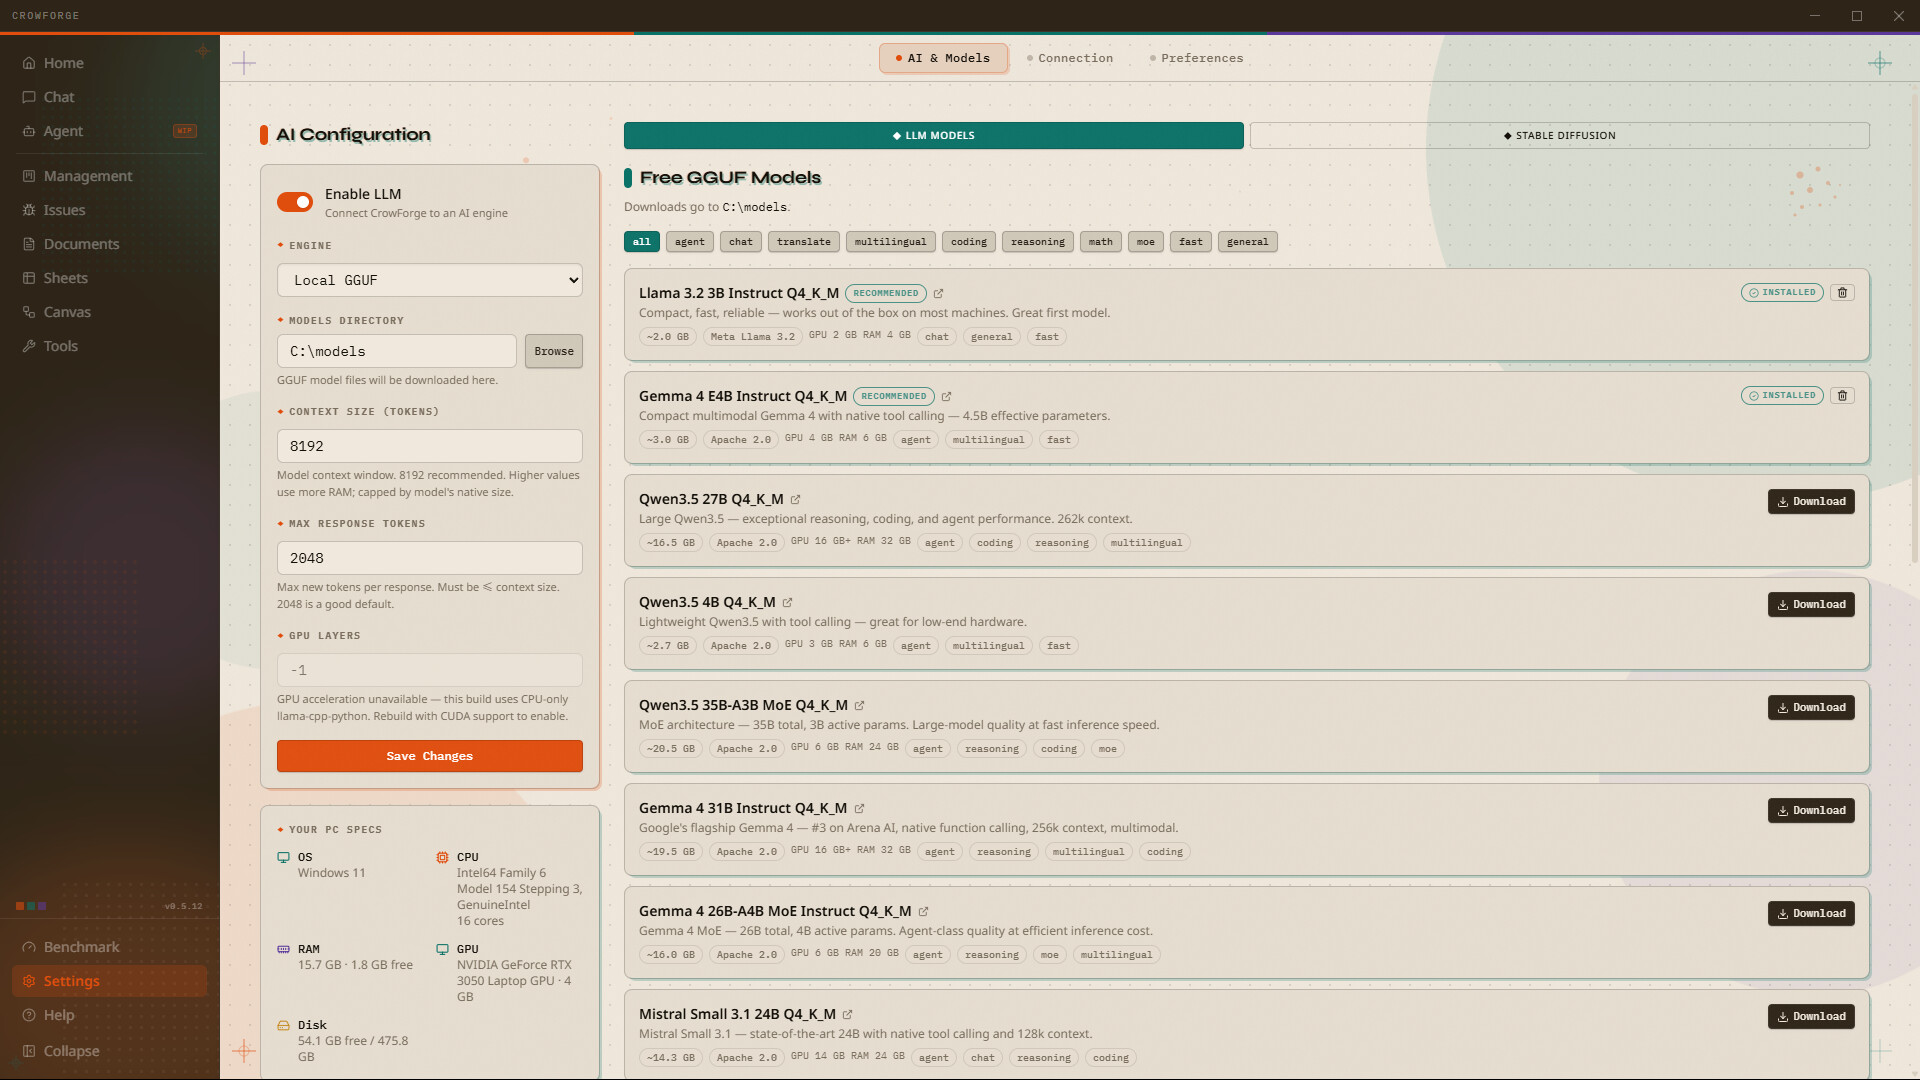1920x1080 pixels.
Task: Switch to the Preferences tab
Action: pyautogui.click(x=1197, y=58)
